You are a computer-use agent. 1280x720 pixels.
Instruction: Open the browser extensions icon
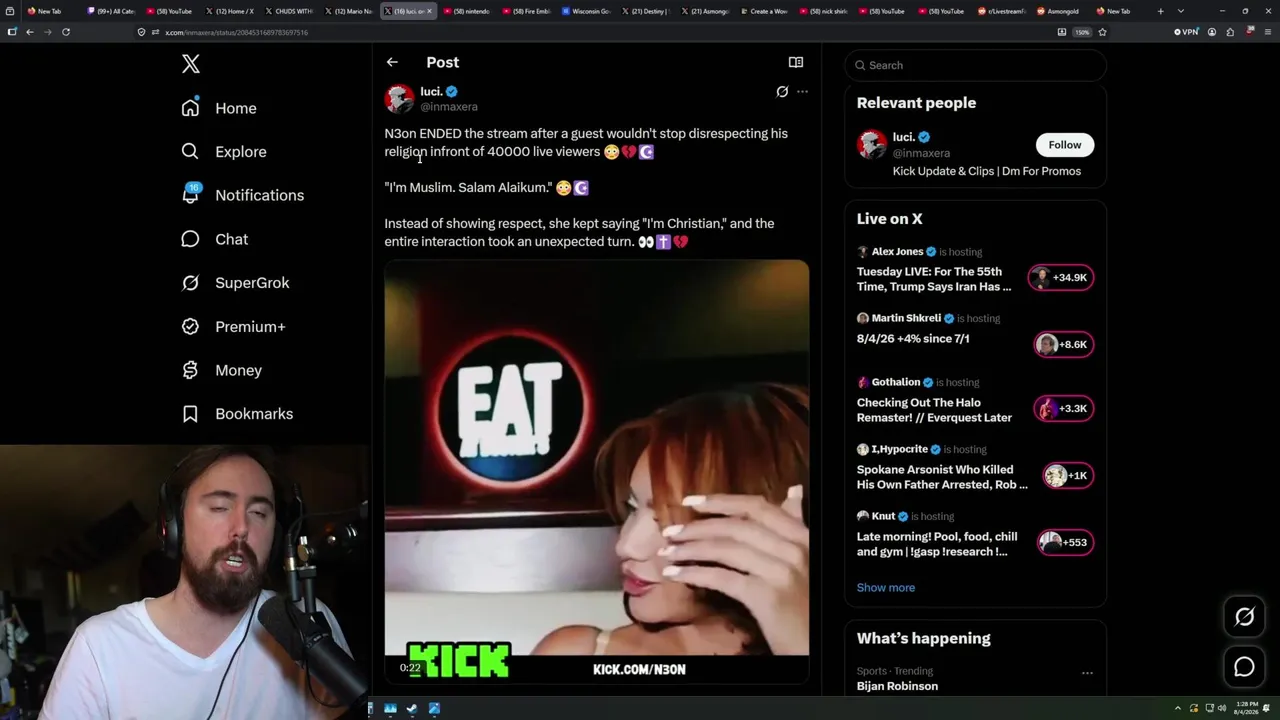click(x=1230, y=32)
